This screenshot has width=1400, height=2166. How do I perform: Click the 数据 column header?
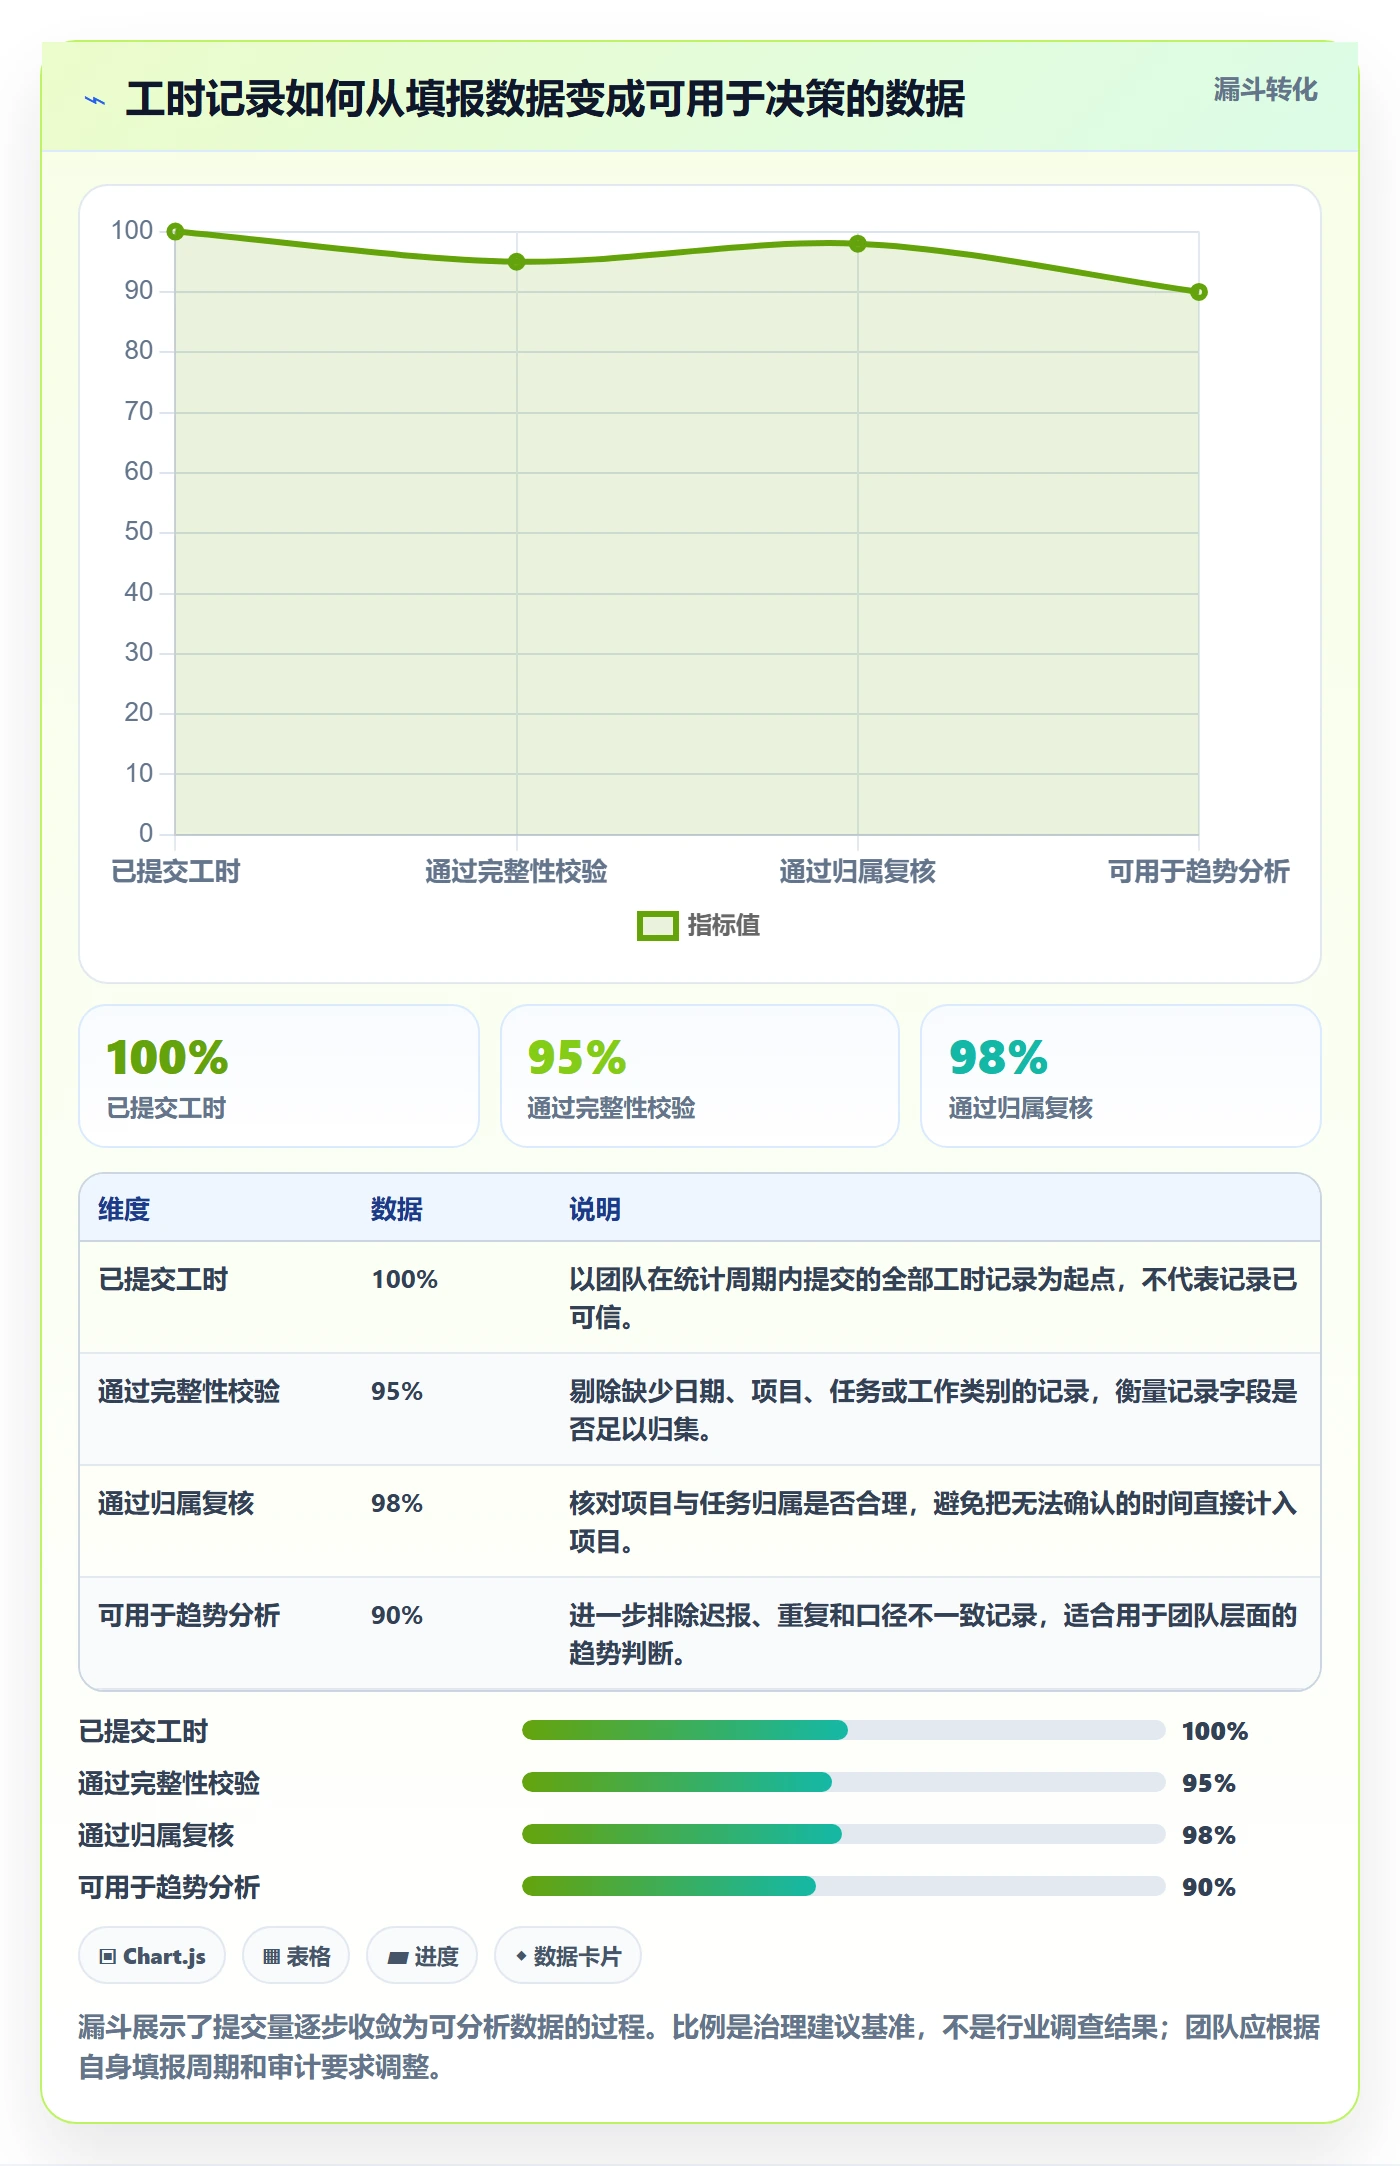(x=397, y=1210)
